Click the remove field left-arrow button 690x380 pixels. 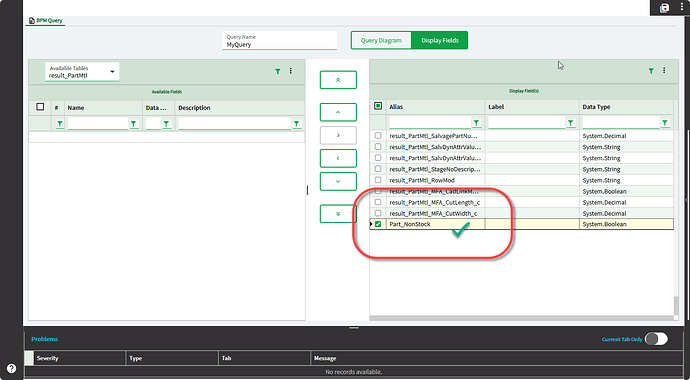point(338,158)
